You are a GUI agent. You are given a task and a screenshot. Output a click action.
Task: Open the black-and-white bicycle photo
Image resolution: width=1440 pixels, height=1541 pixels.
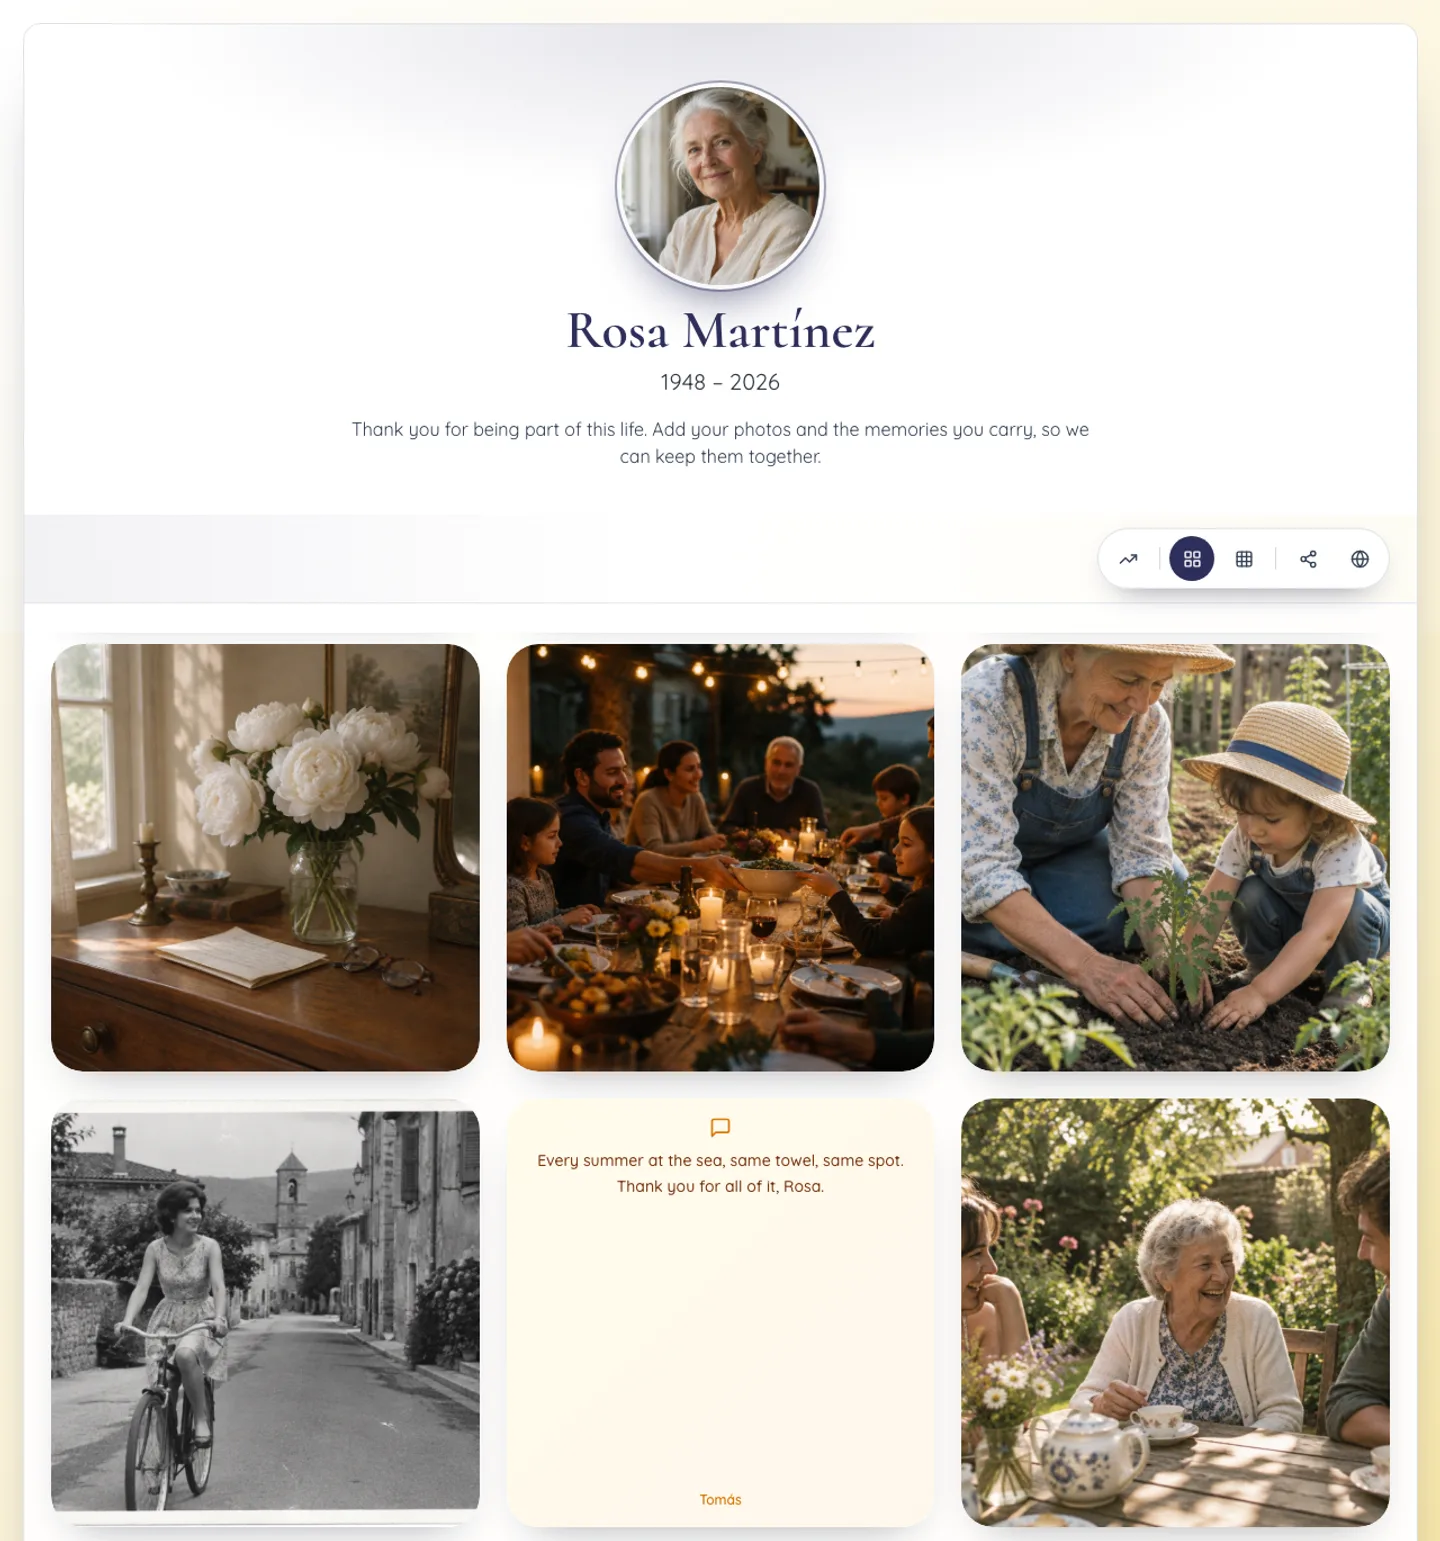pyautogui.click(x=265, y=1311)
